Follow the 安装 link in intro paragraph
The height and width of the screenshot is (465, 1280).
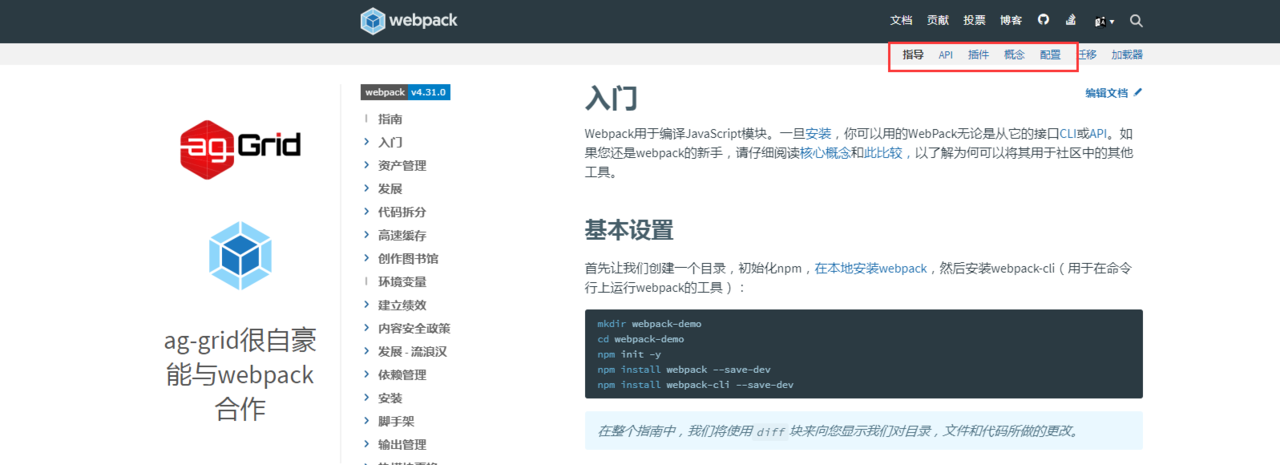[818, 133]
